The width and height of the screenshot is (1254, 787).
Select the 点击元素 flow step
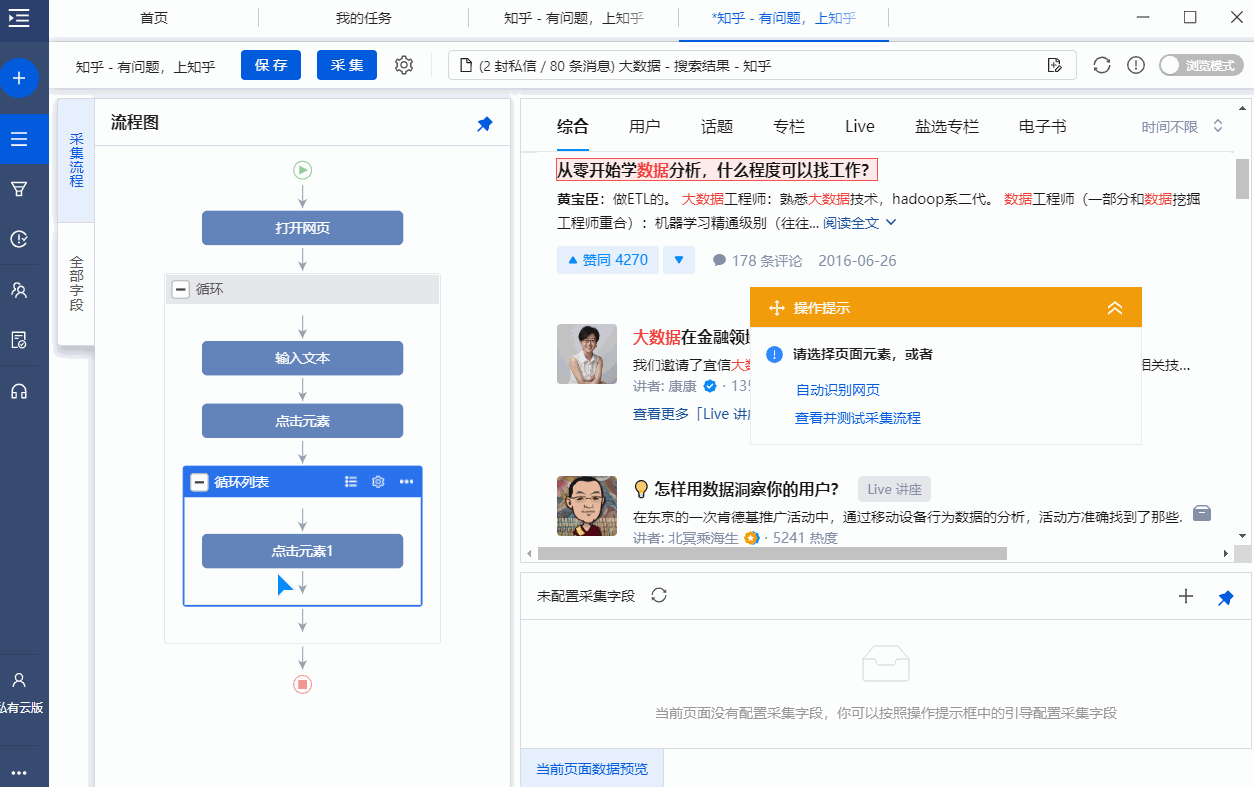coord(303,421)
